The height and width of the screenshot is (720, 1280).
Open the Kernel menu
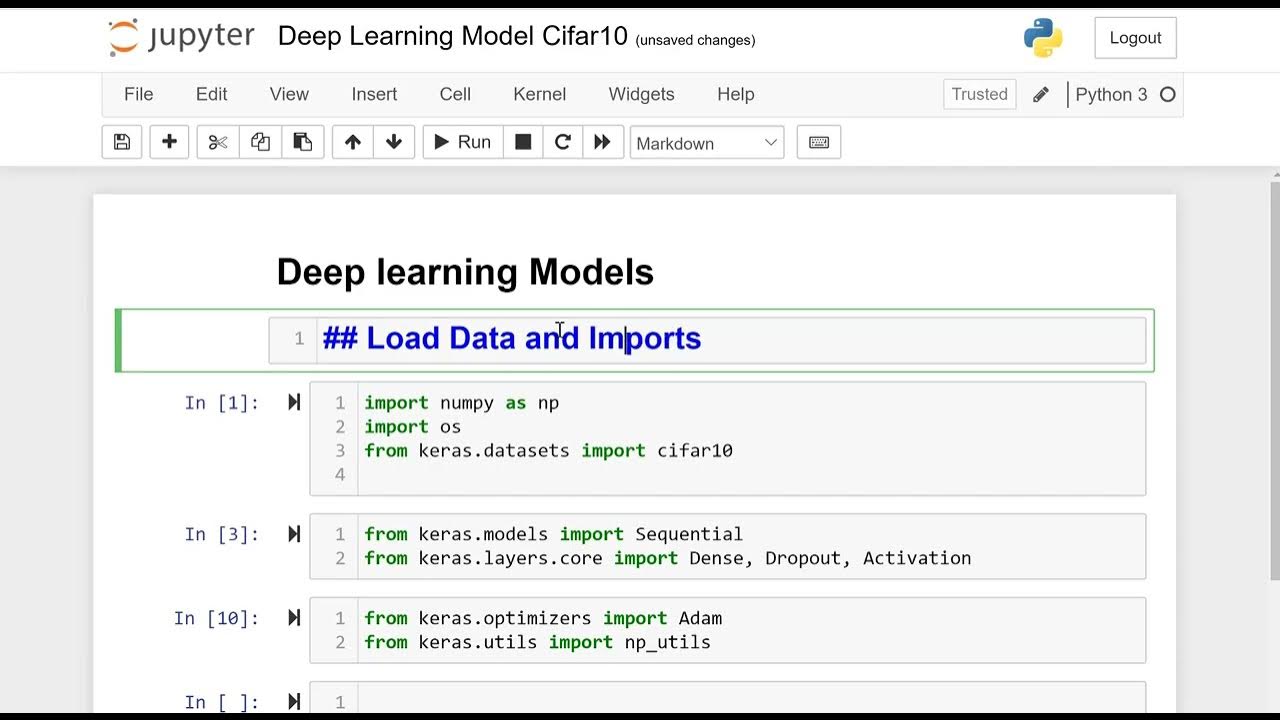point(540,94)
